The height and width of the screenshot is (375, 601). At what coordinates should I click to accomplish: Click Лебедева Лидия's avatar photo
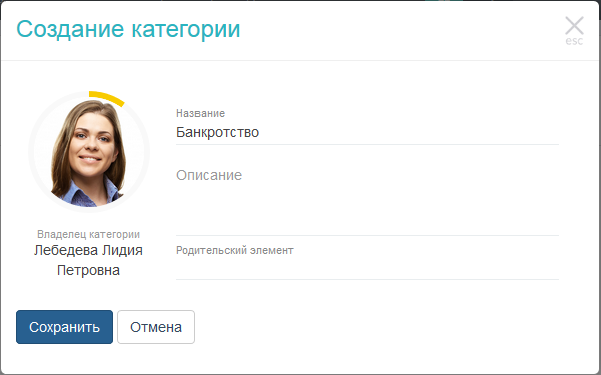89,152
